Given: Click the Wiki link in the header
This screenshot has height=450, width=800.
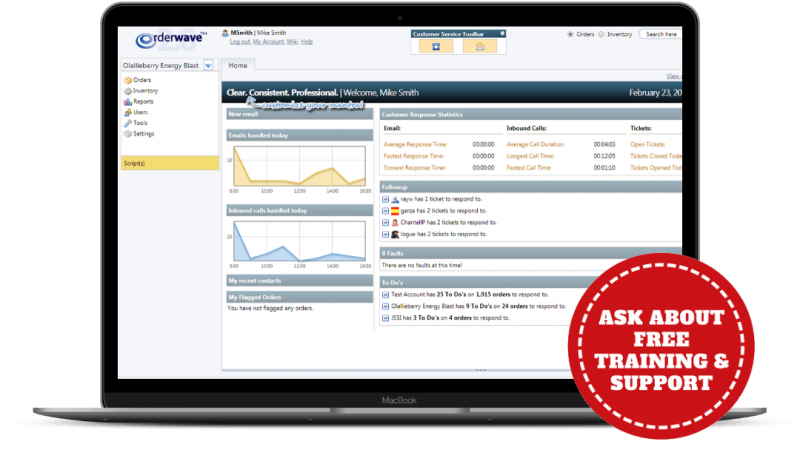Looking at the screenshot, I should tap(292, 42).
